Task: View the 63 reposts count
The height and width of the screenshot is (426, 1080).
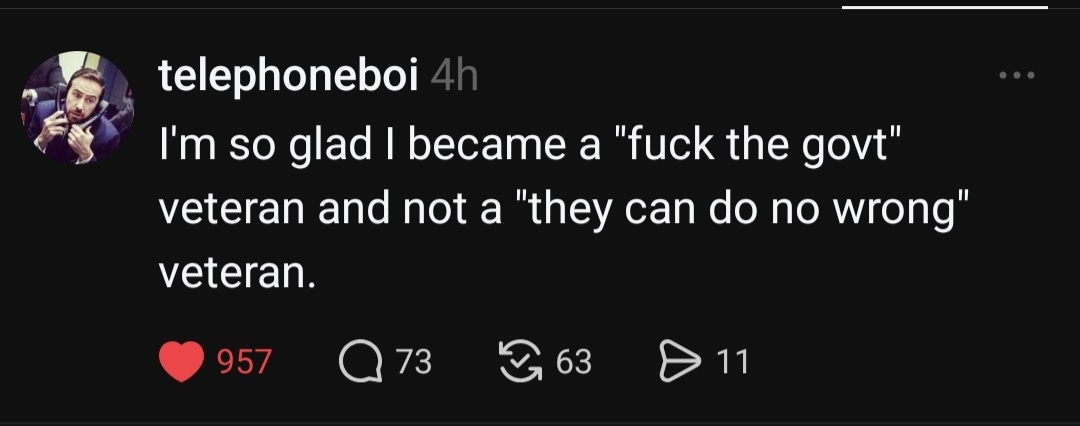Action: [573, 362]
